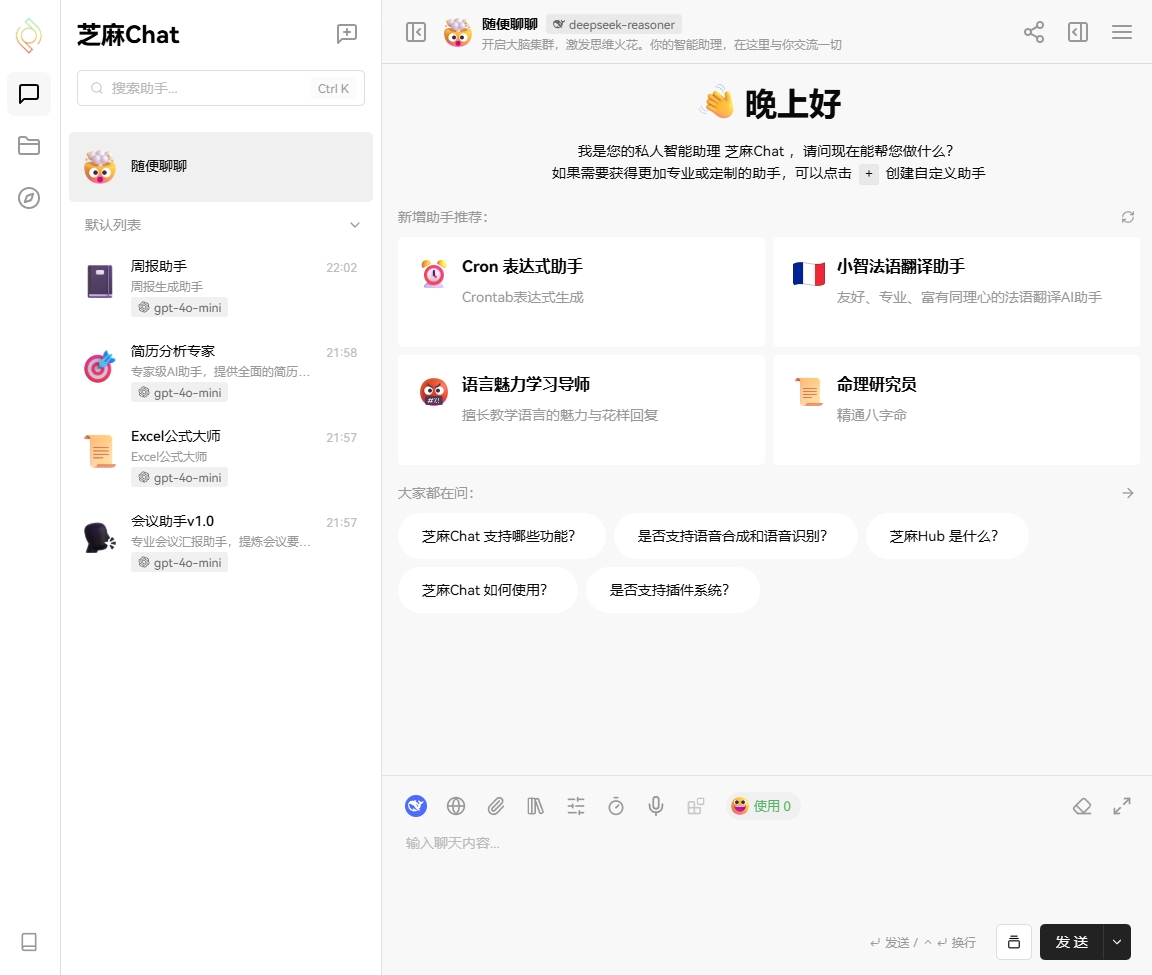This screenshot has width=1152, height=975.
Task: Select the Cron 表达式助手 card
Action: [x=581, y=292]
